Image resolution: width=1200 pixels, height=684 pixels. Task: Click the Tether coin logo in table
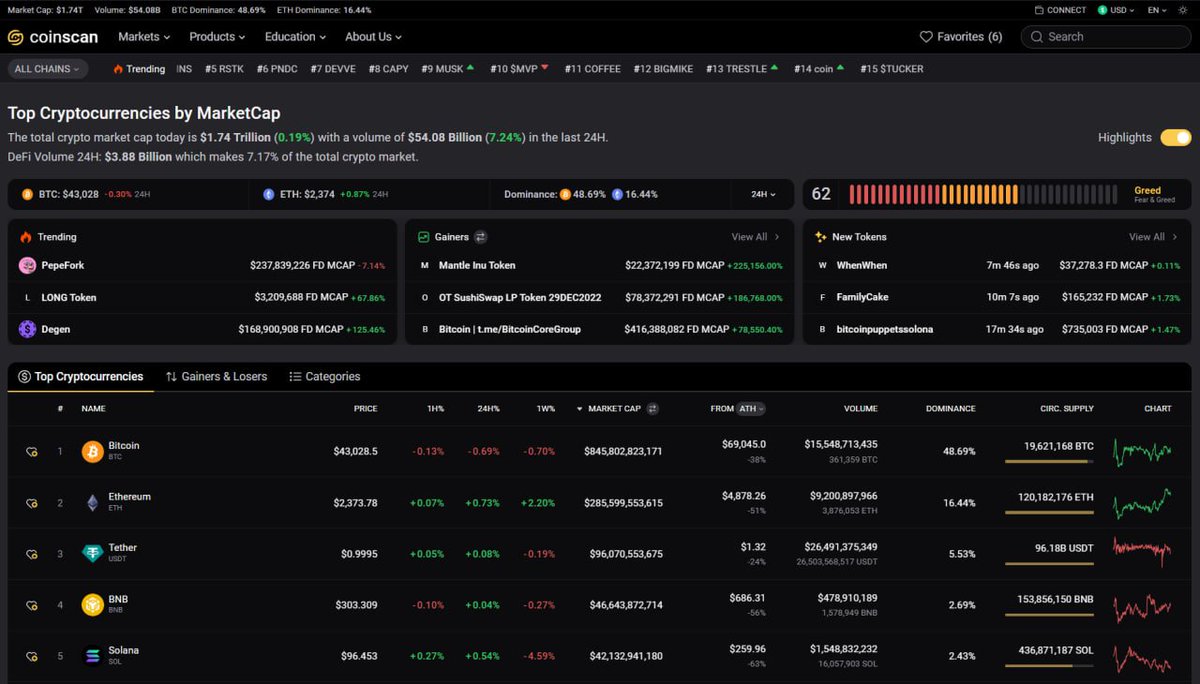pyautogui.click(x=92, y=553)
